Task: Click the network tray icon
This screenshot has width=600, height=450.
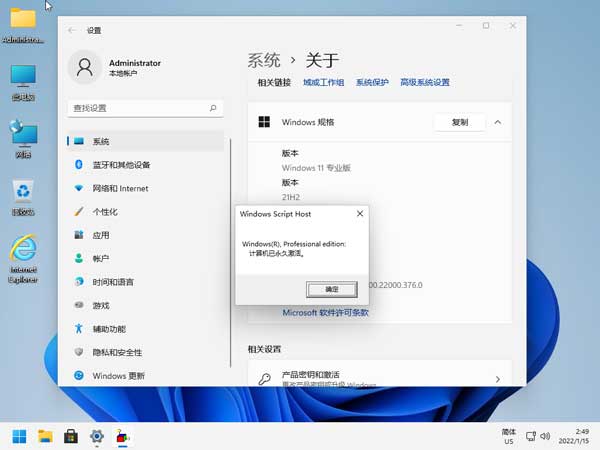Action: click(x=531, y=436)
